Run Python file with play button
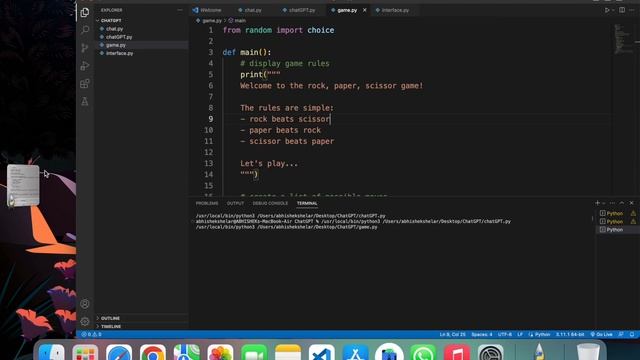 click(x=607, y=10)
